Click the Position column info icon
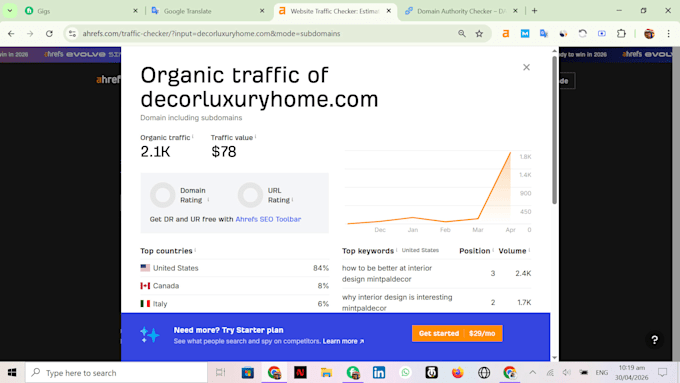The image size is (680, 383). (493, 250)
